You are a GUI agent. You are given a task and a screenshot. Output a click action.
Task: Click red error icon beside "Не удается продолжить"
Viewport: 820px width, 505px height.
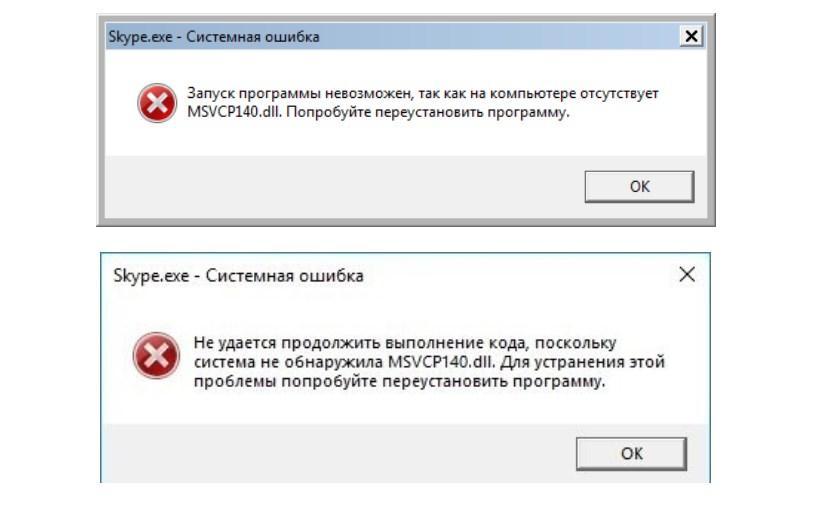(156, 356)
